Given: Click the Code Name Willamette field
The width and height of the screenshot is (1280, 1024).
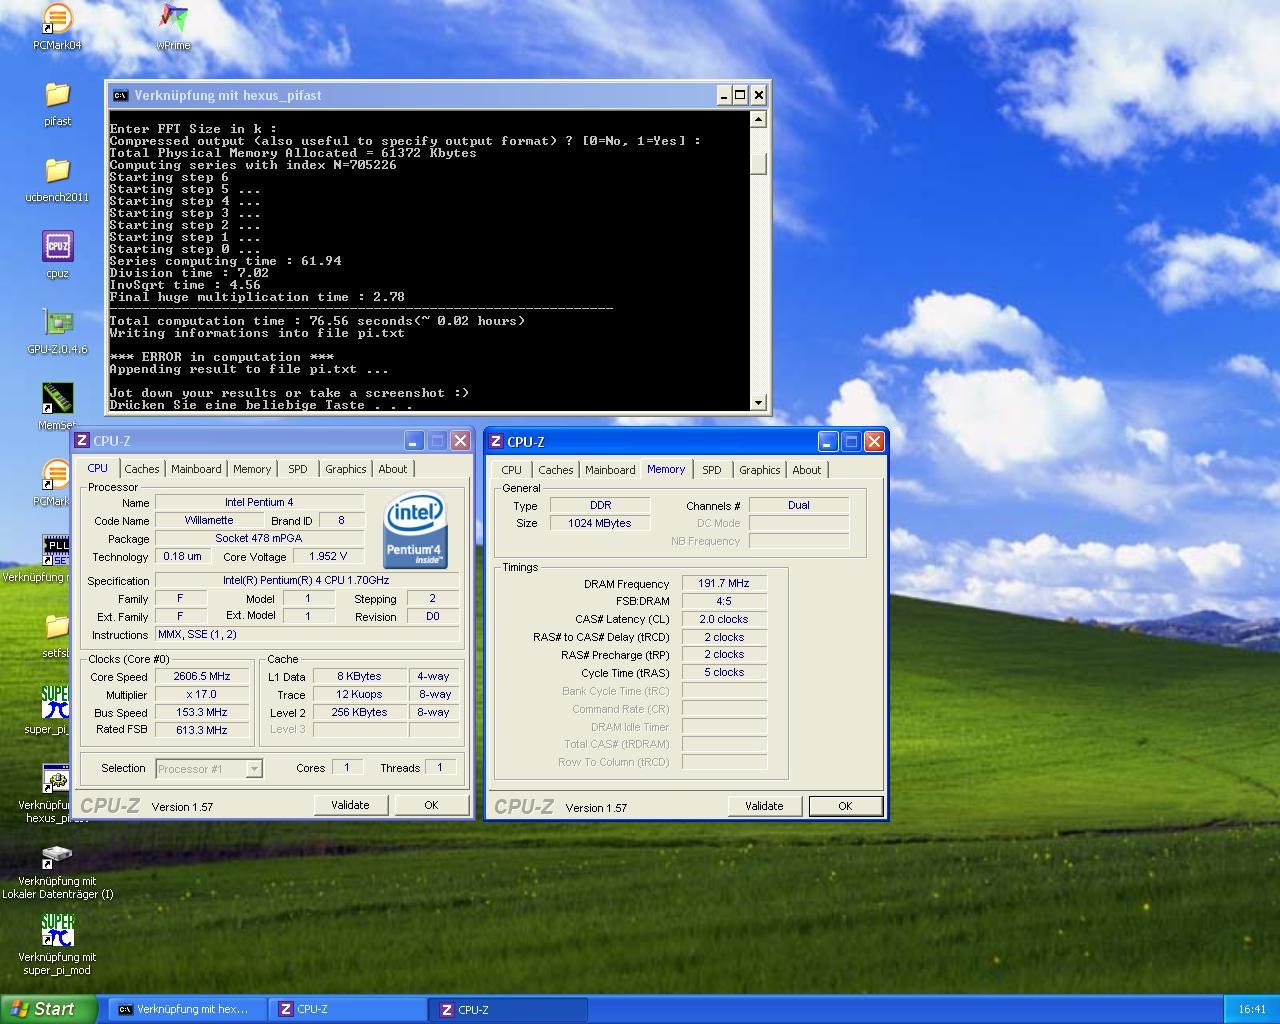Looking at the screenshot, I should (209, 521).
